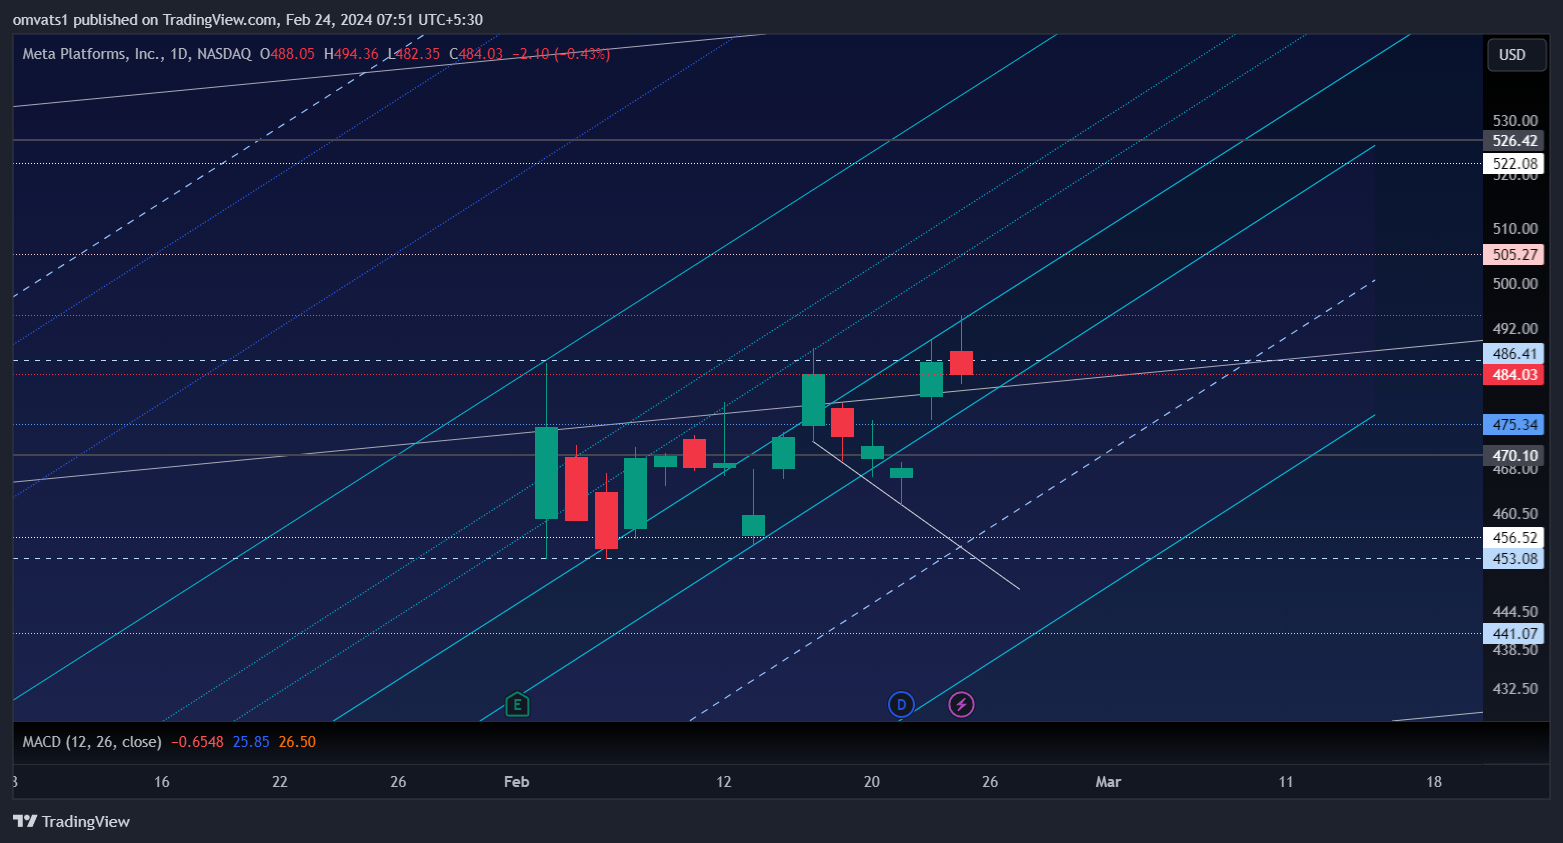Click the 470.10 price label
Screen dimensions: 1563x843
pos(1514,456)
